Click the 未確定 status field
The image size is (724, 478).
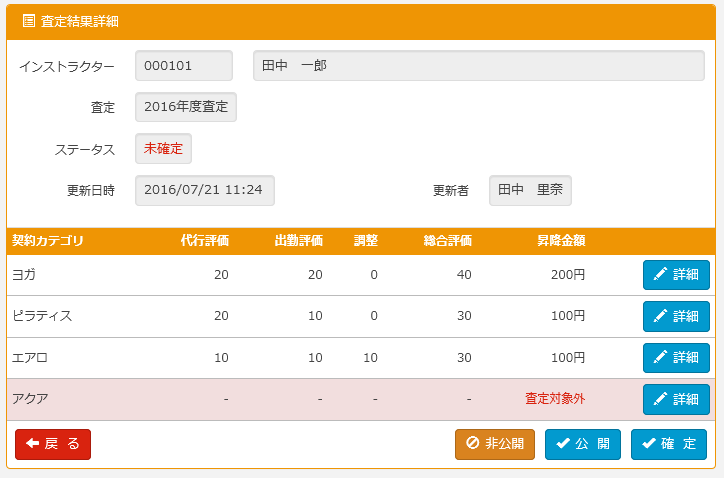click(163, 148)
